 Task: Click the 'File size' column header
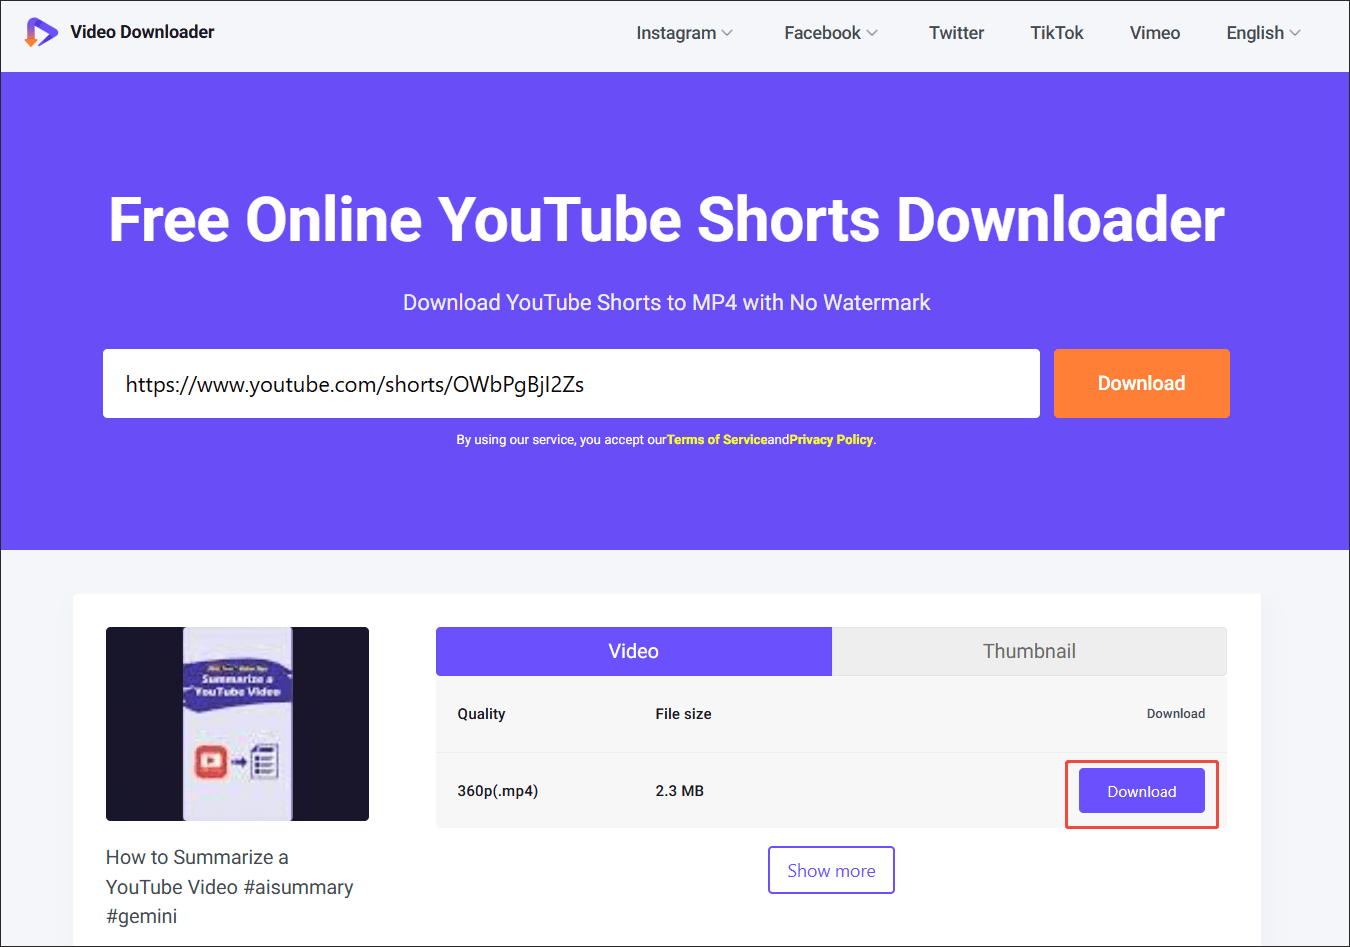[x=684, y=714]
